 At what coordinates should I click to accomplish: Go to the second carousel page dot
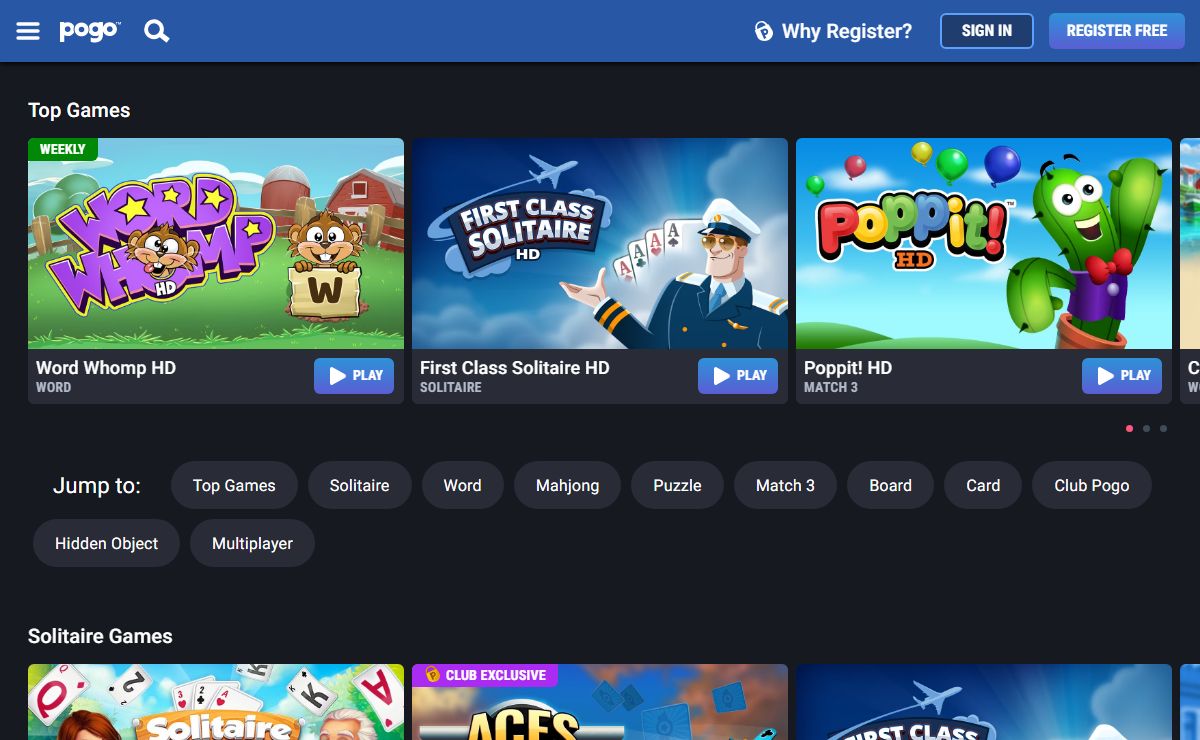pyautogui.click(x=1146, y=428)
